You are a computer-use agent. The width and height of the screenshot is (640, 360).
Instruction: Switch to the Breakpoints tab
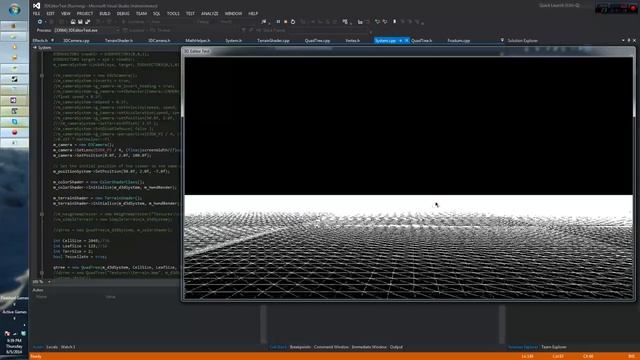(300, 347)
